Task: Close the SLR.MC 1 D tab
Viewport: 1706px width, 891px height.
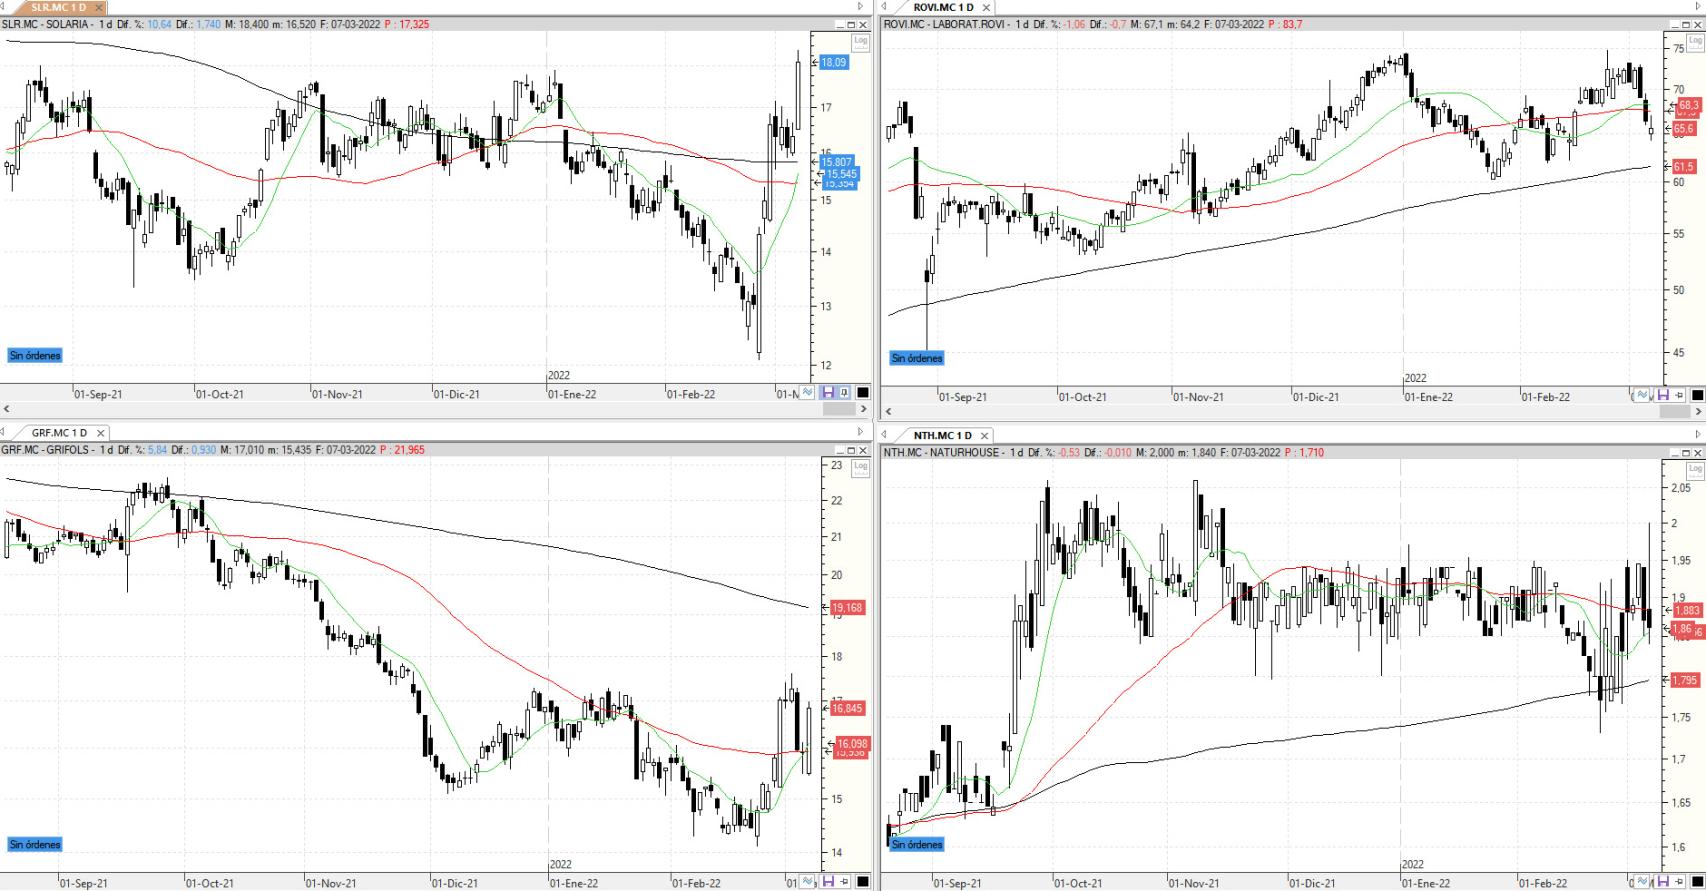Action: pos(98,8)
